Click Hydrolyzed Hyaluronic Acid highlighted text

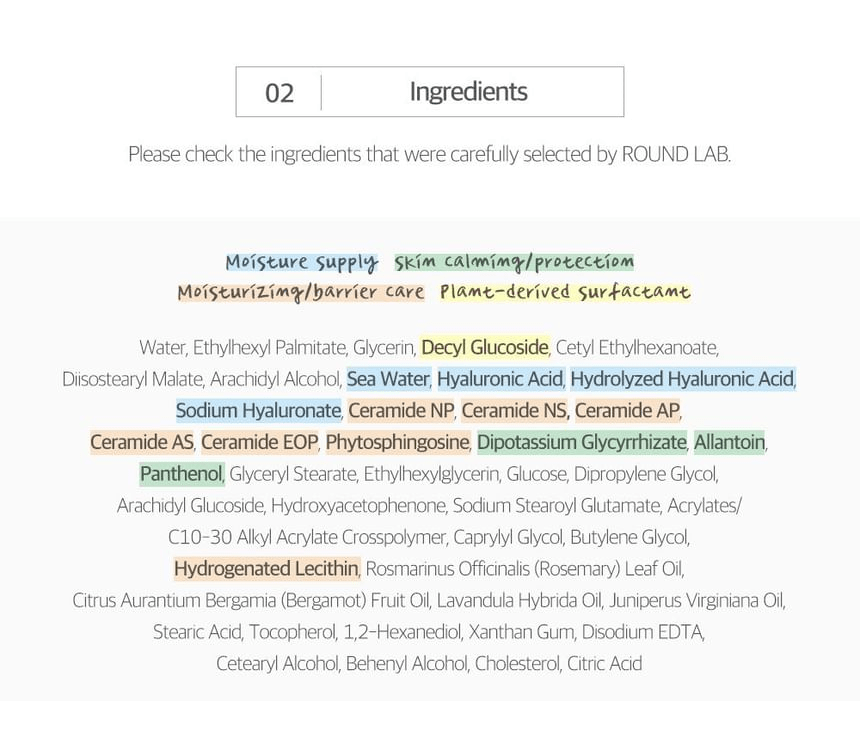point(683,379)
